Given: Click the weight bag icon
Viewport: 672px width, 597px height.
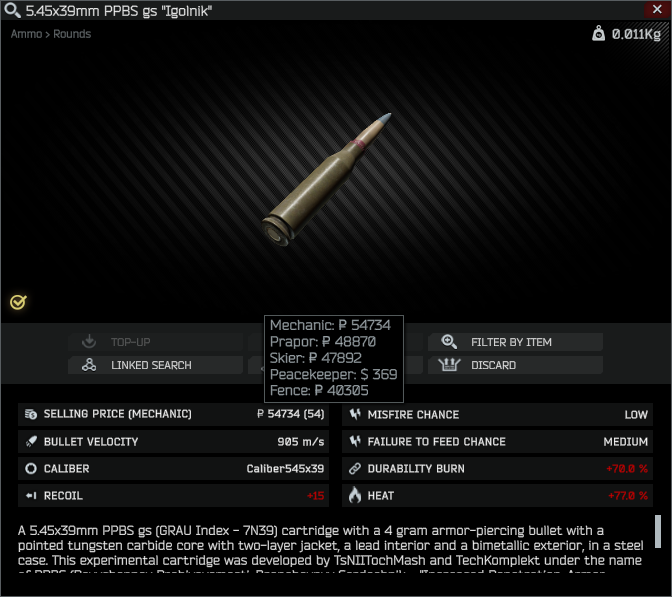Looking at the screenshot, I should pos(598,33).
